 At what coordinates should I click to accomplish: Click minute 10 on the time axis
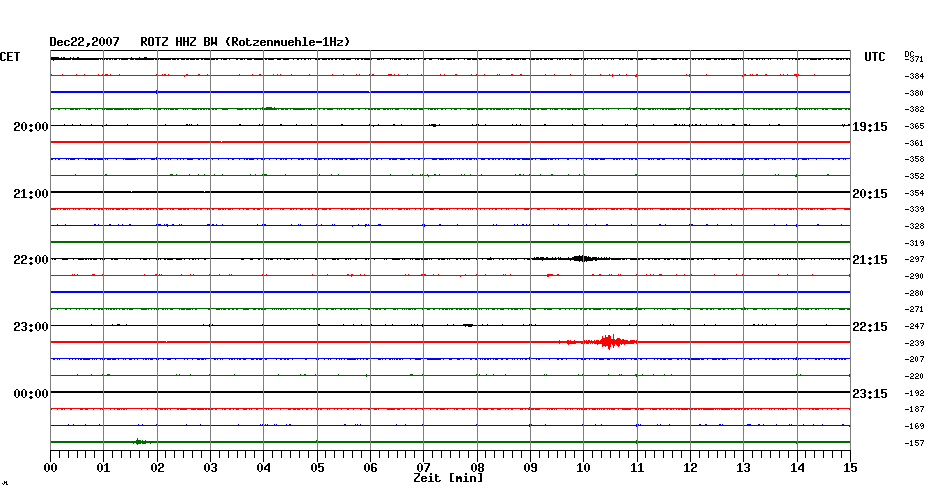(x=584, y=467)
